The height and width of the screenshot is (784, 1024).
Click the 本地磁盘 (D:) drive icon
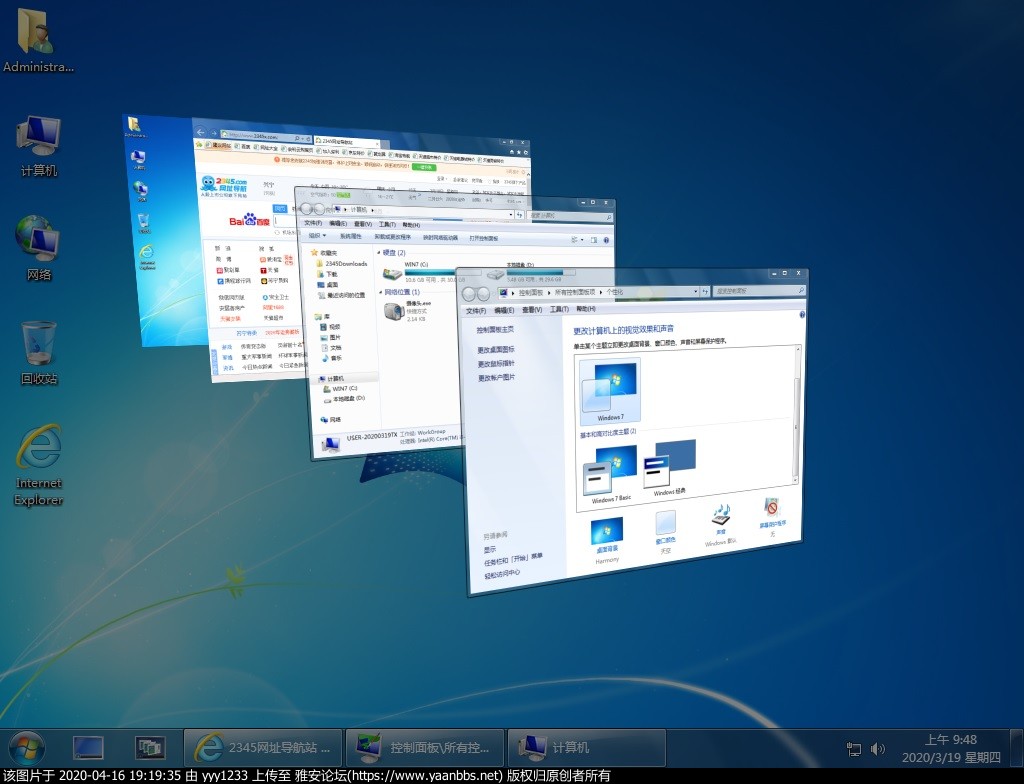[496, 272]
